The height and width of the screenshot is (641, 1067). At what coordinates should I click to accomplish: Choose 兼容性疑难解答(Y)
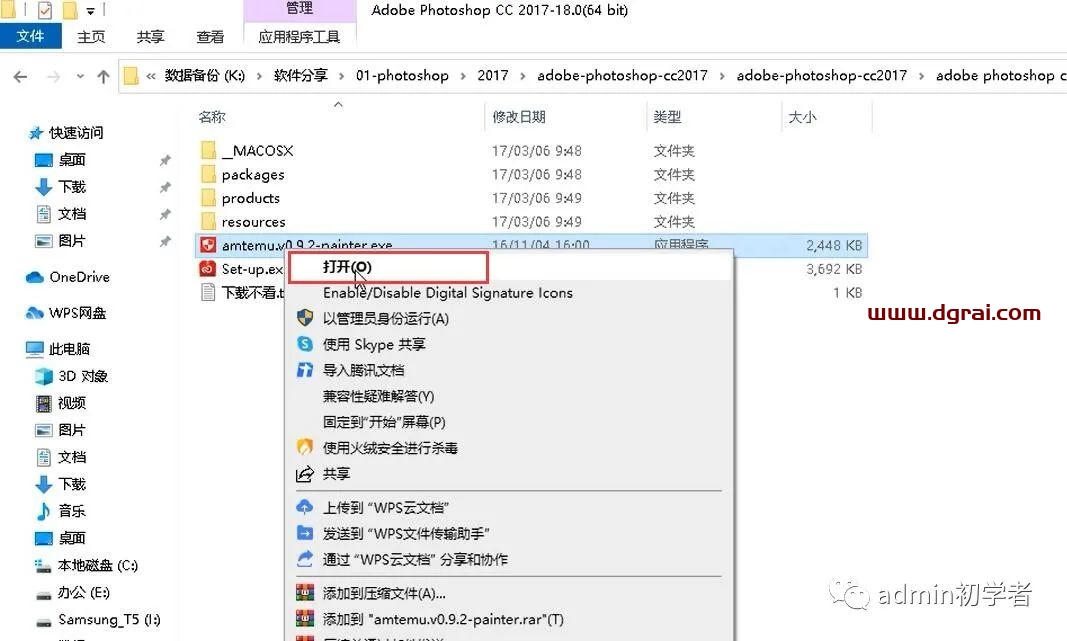point(378,396)
